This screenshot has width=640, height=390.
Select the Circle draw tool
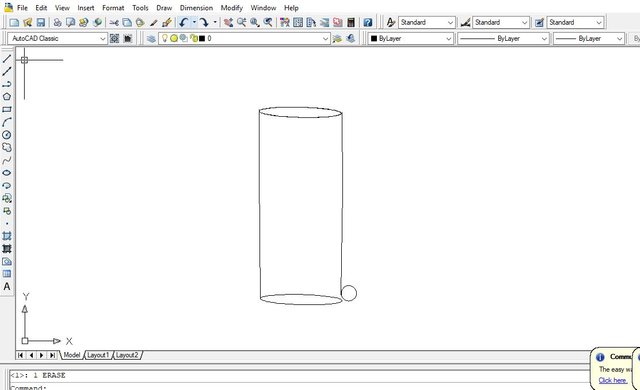(x=7, y=135)
